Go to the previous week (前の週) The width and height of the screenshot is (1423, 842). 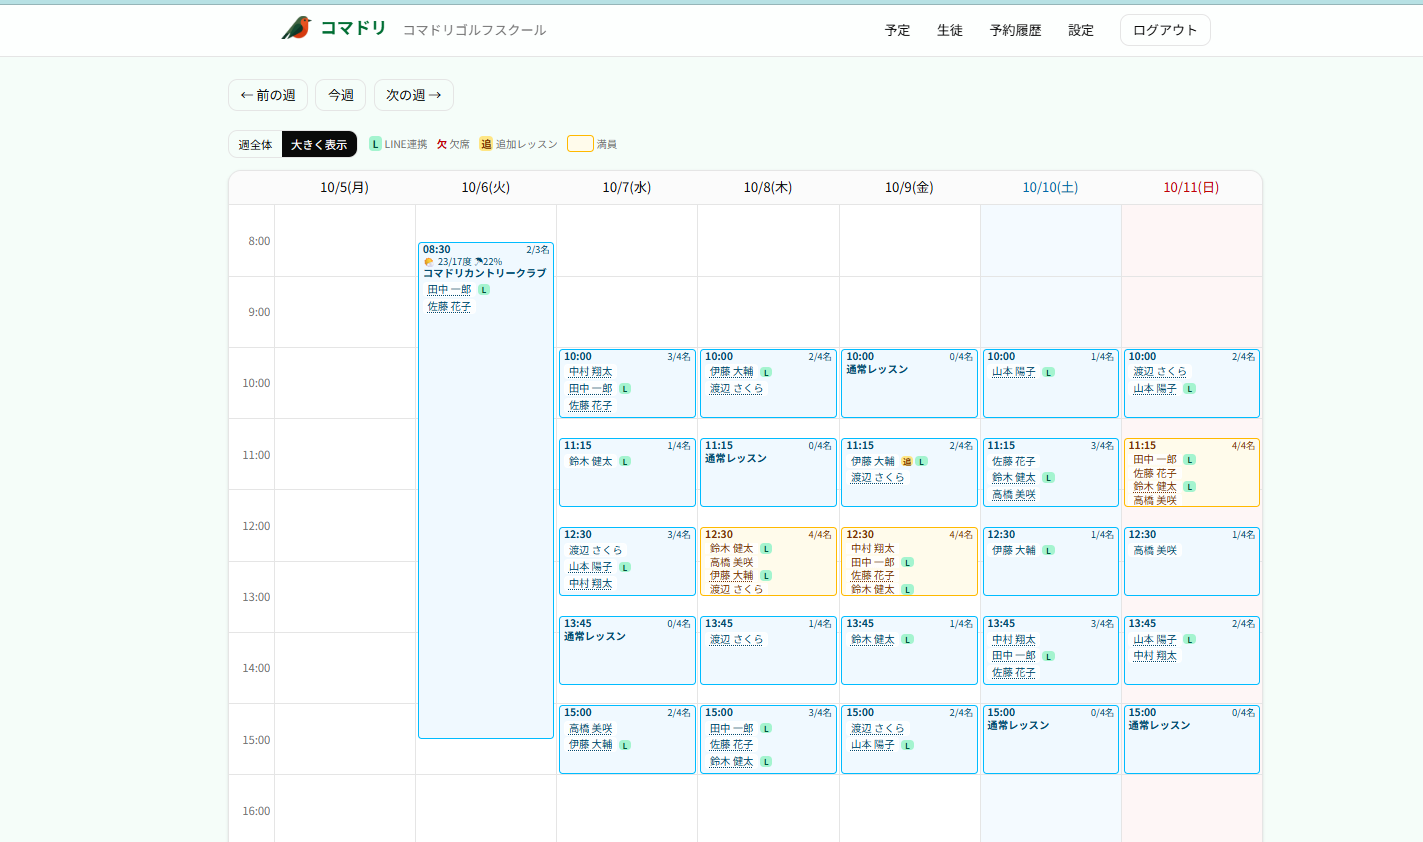[268, 95]
